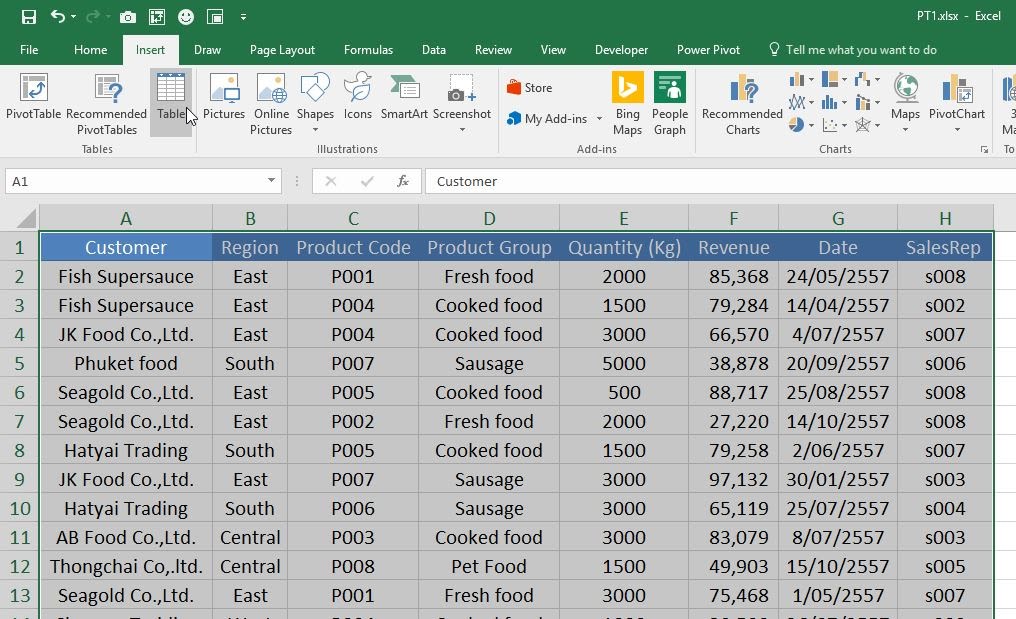1016x619 pixels.
Task: Insert a line or area chart
Action: tap(802, 102)
